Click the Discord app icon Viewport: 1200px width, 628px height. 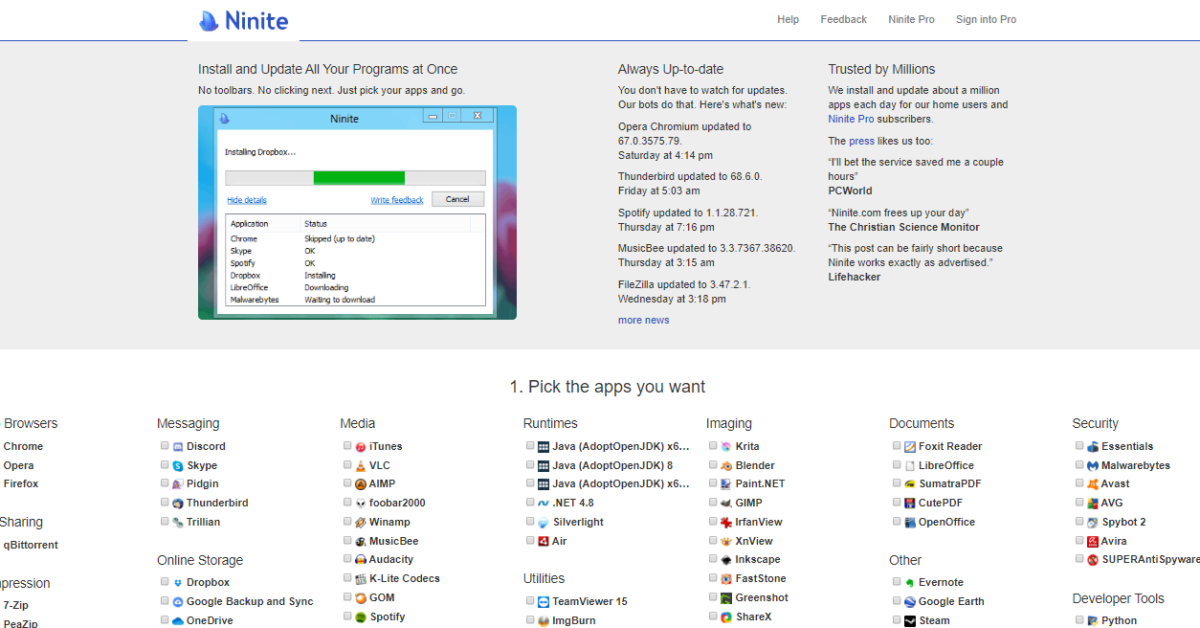(x=178, y=447)
